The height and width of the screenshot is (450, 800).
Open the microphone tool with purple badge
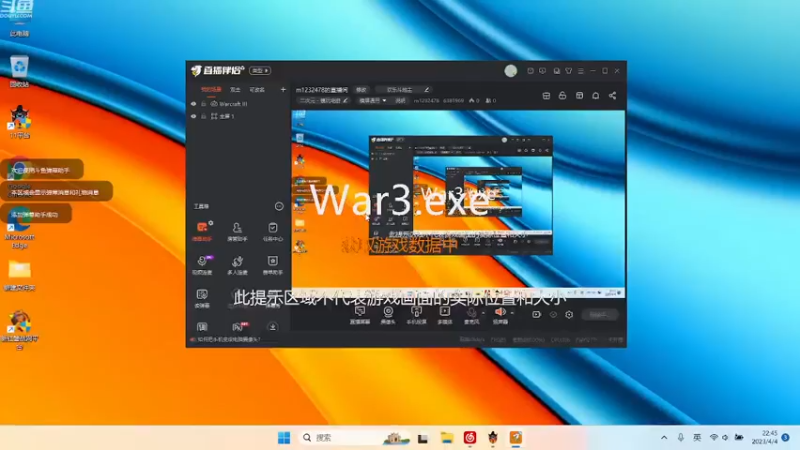pos(203,265)
